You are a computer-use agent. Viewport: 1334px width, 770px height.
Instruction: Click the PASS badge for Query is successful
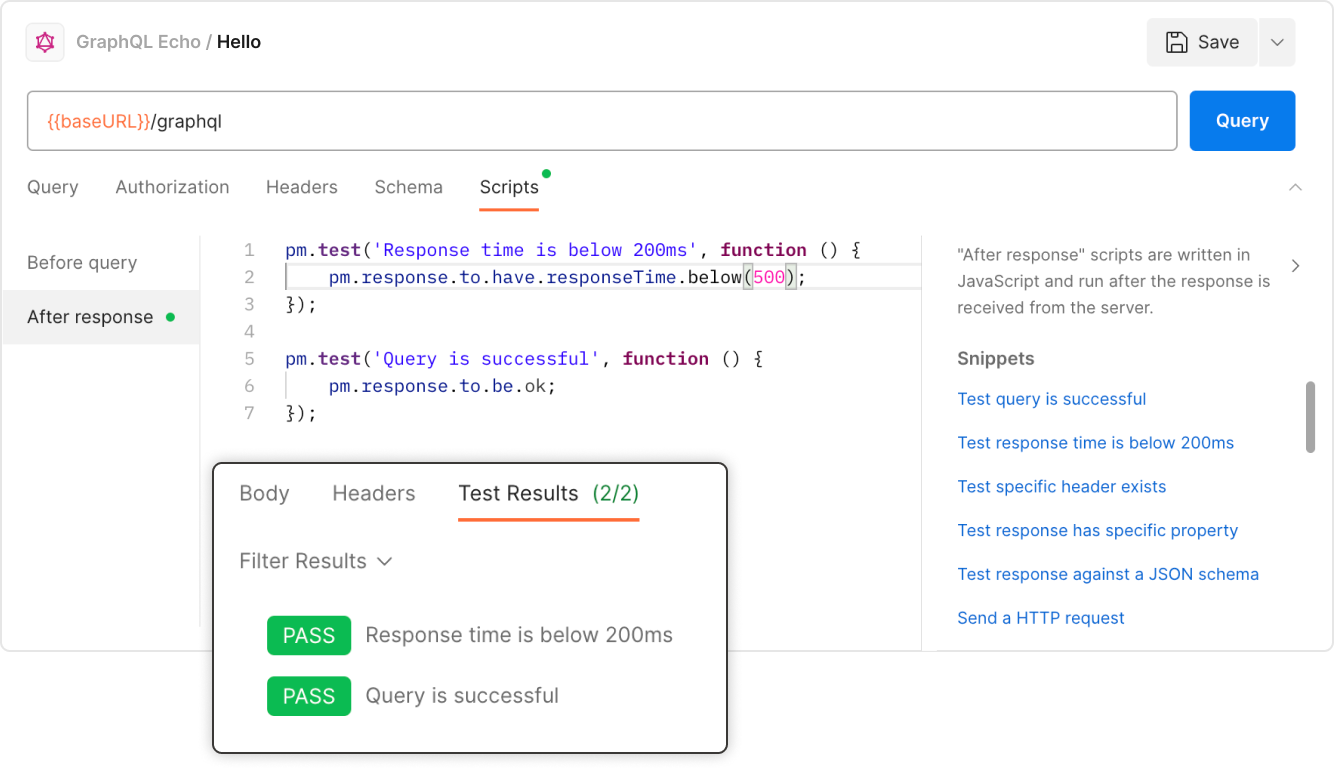point(309,696)
